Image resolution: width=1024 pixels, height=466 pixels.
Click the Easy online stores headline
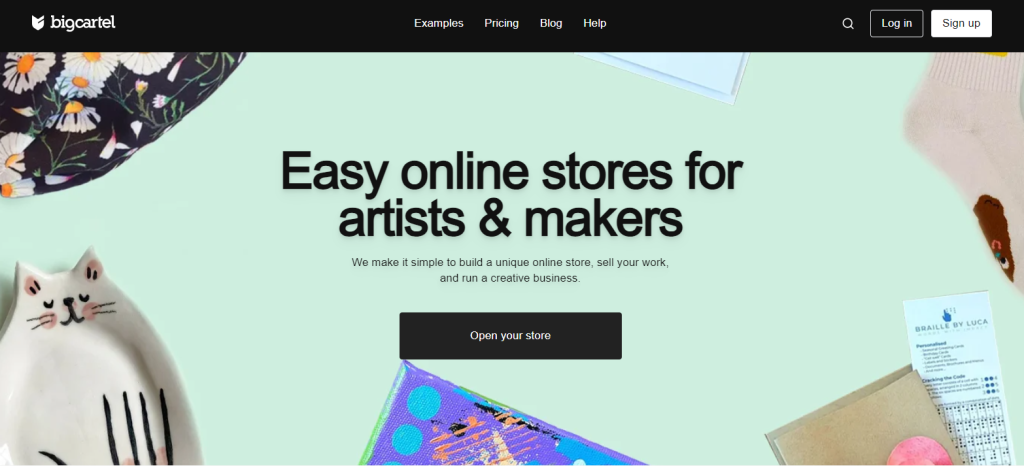pos(511,194)
